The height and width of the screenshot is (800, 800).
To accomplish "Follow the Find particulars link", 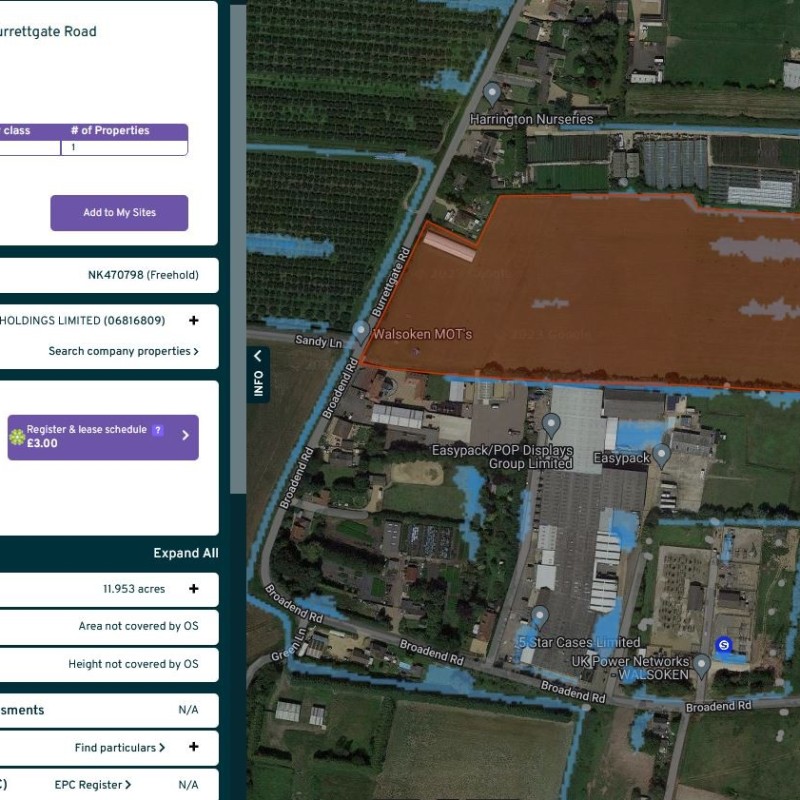I will [119, 747].
